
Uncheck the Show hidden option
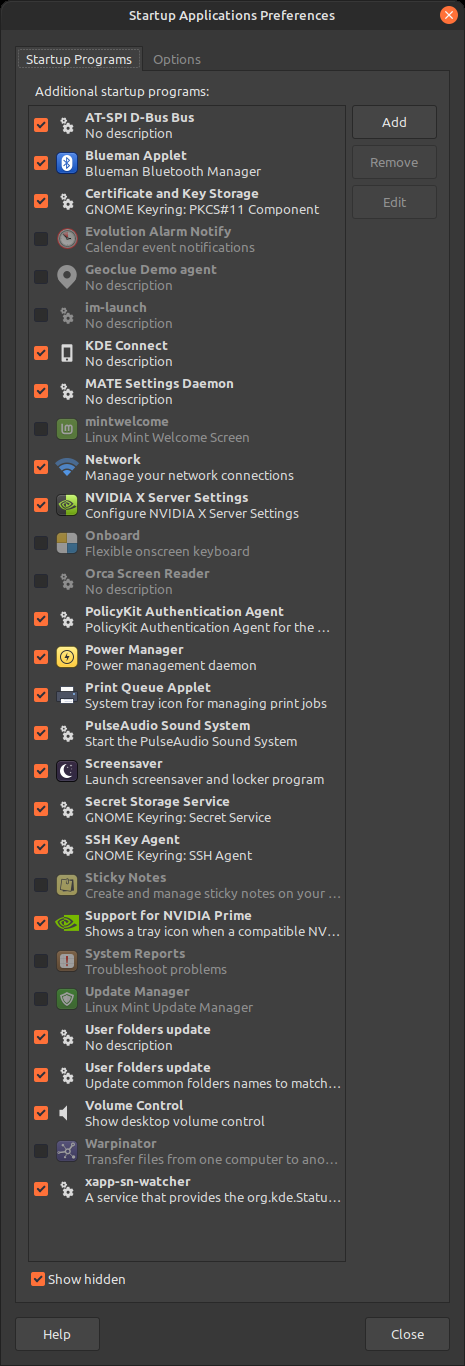[x=38, y=1279]
